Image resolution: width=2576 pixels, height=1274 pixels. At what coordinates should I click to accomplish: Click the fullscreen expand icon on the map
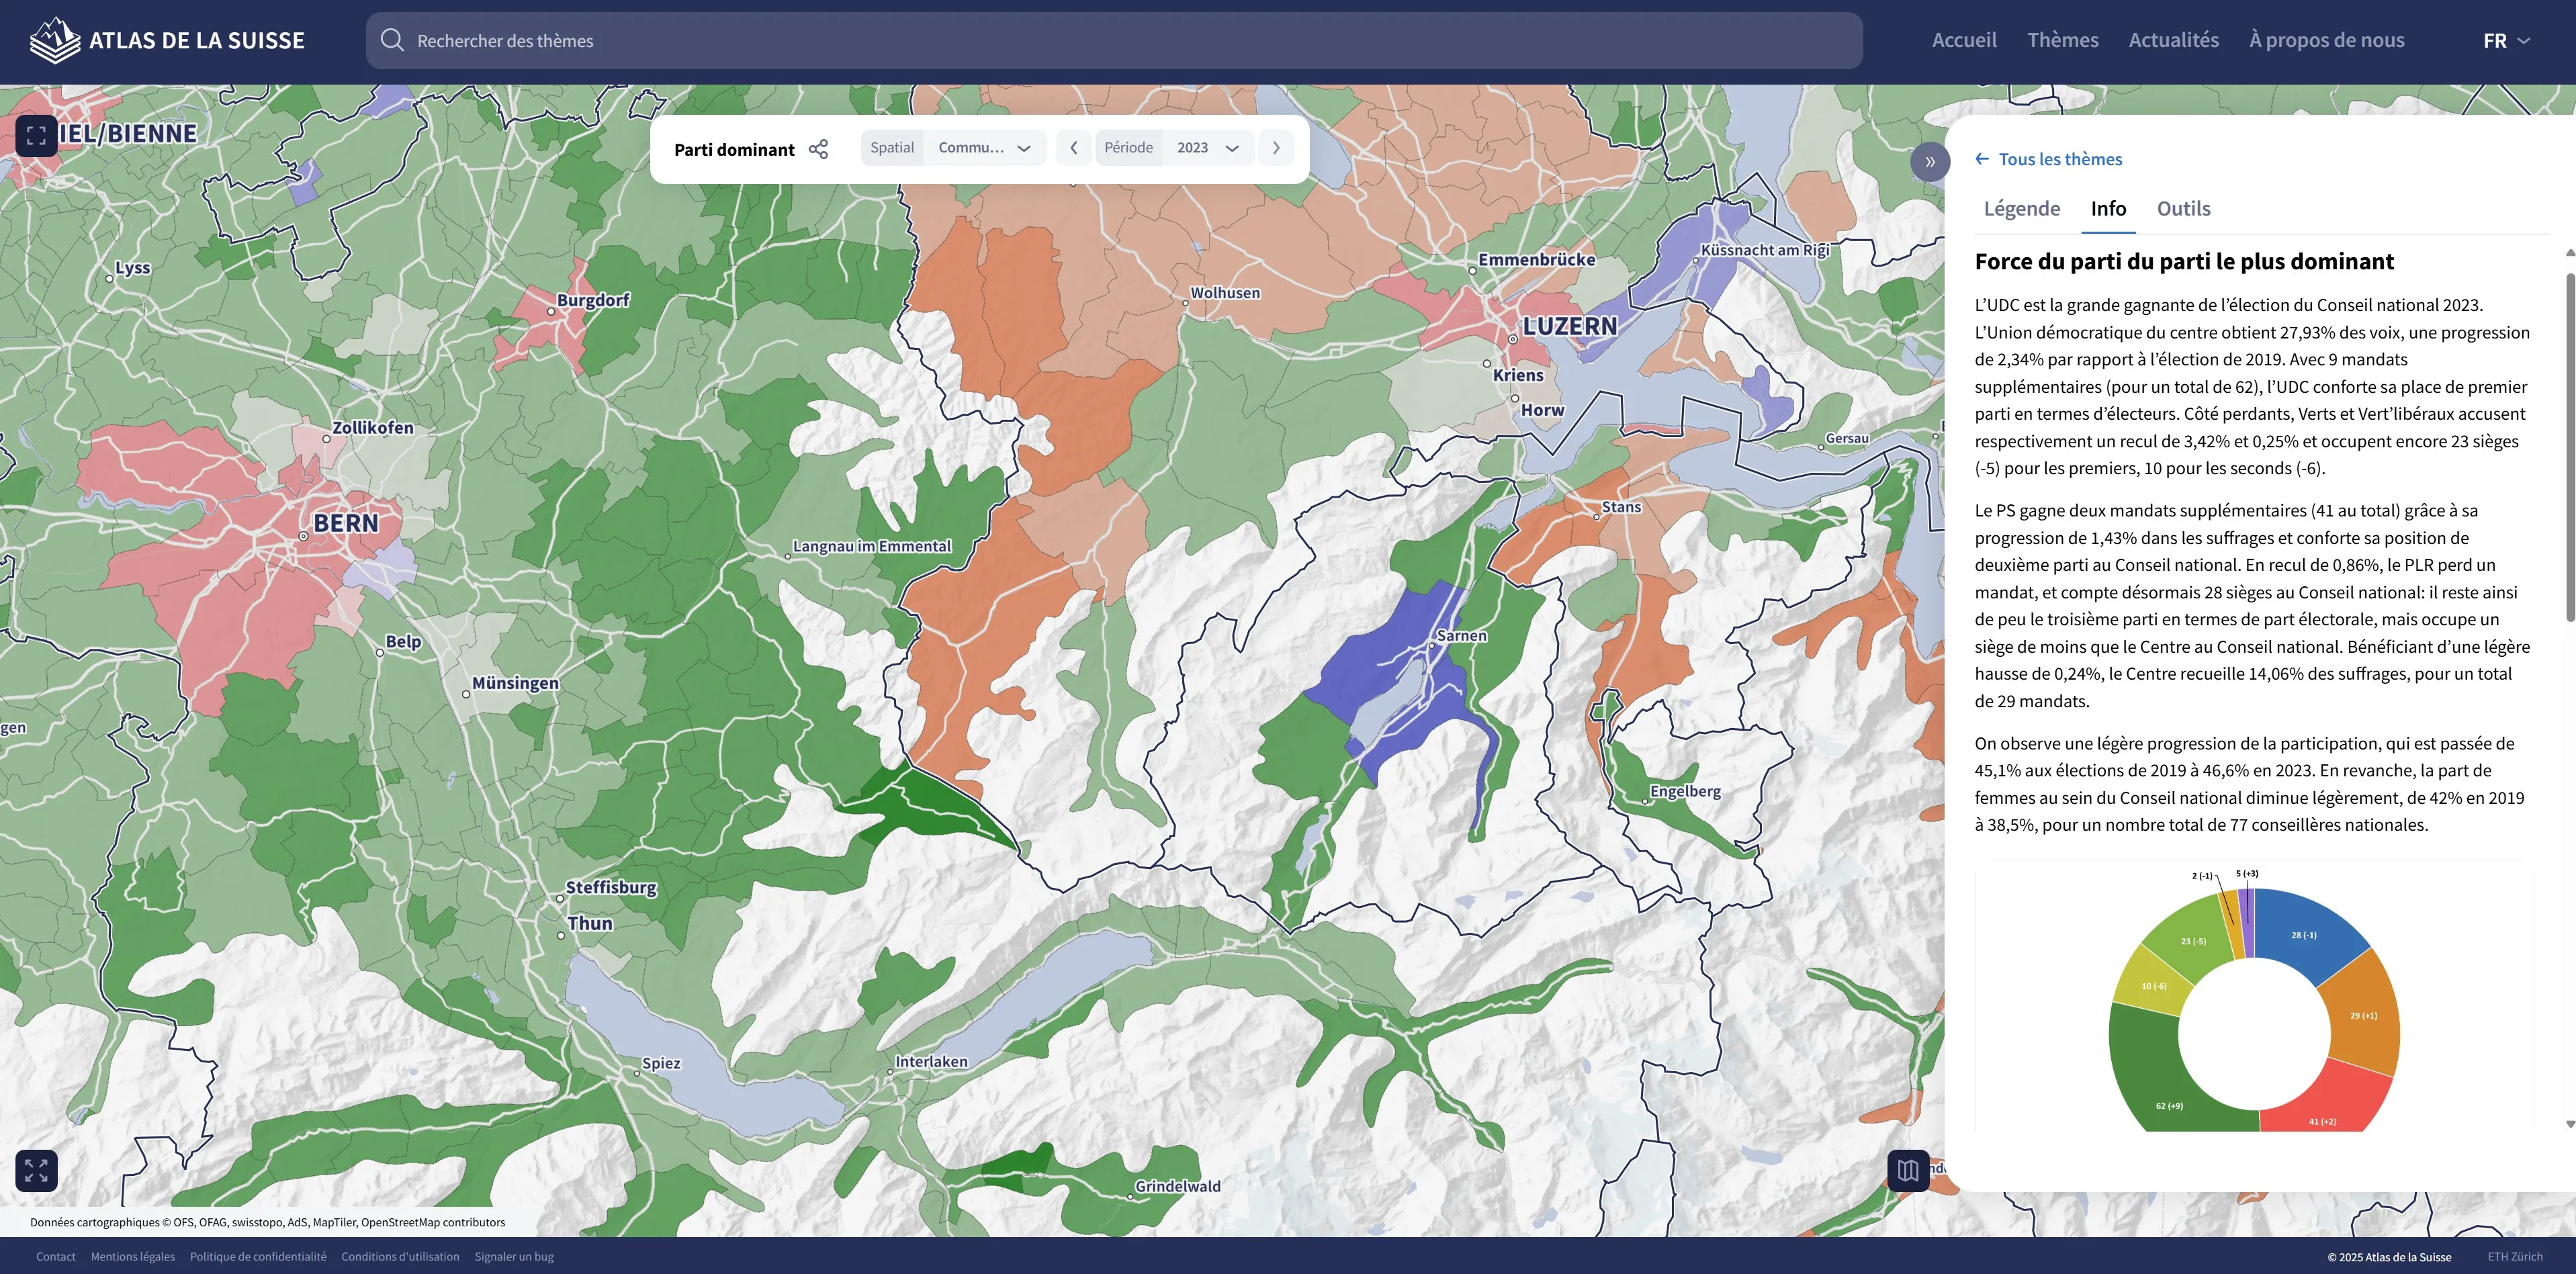[36, 135]
